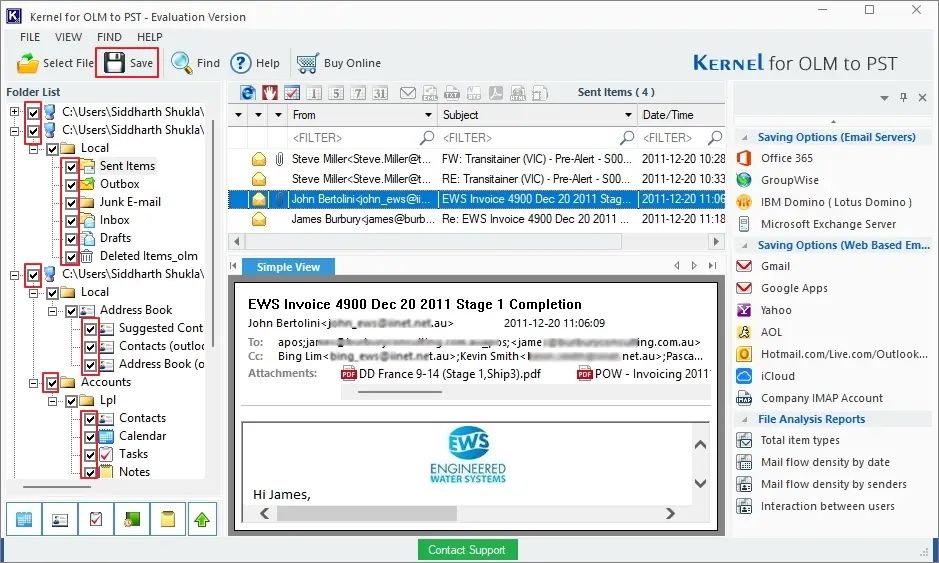Pin the right saving options panel
Screen dimensions: 939x563
coord(903,97)
